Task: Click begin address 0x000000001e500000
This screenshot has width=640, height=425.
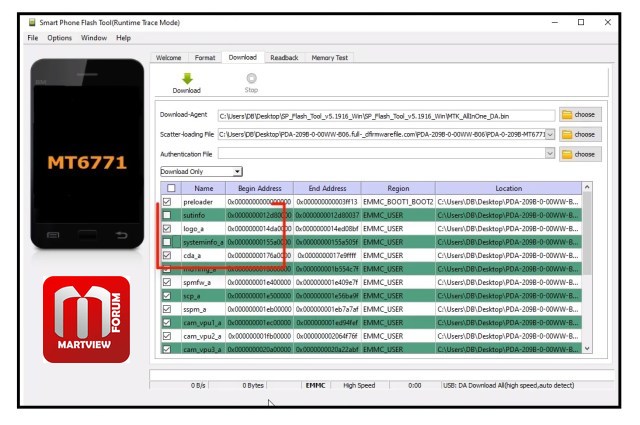Action: coord(260,296)
